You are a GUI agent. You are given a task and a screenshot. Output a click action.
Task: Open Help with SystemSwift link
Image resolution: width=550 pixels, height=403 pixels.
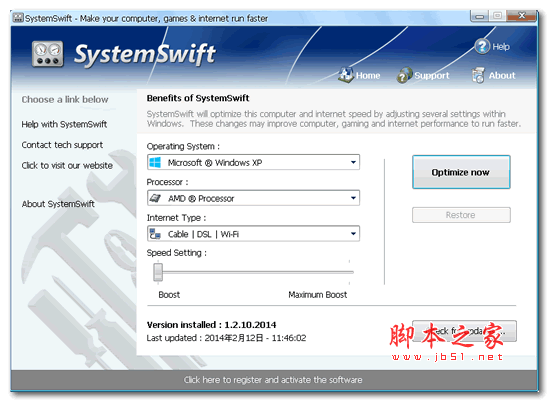(64, 124)
